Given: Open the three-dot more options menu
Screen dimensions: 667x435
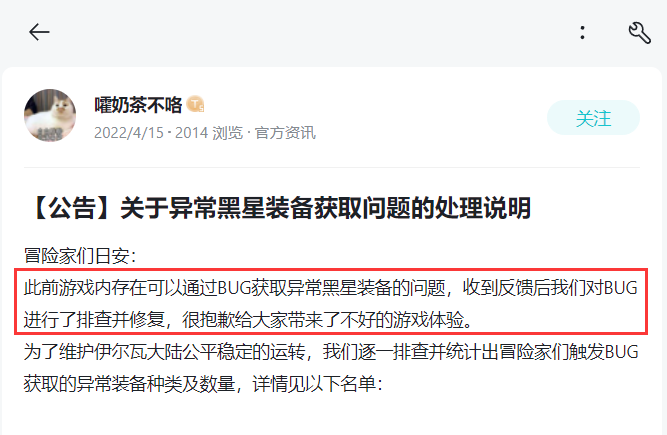Looking at the screenshot, I should pyautogui.click(x=582, y=32).
